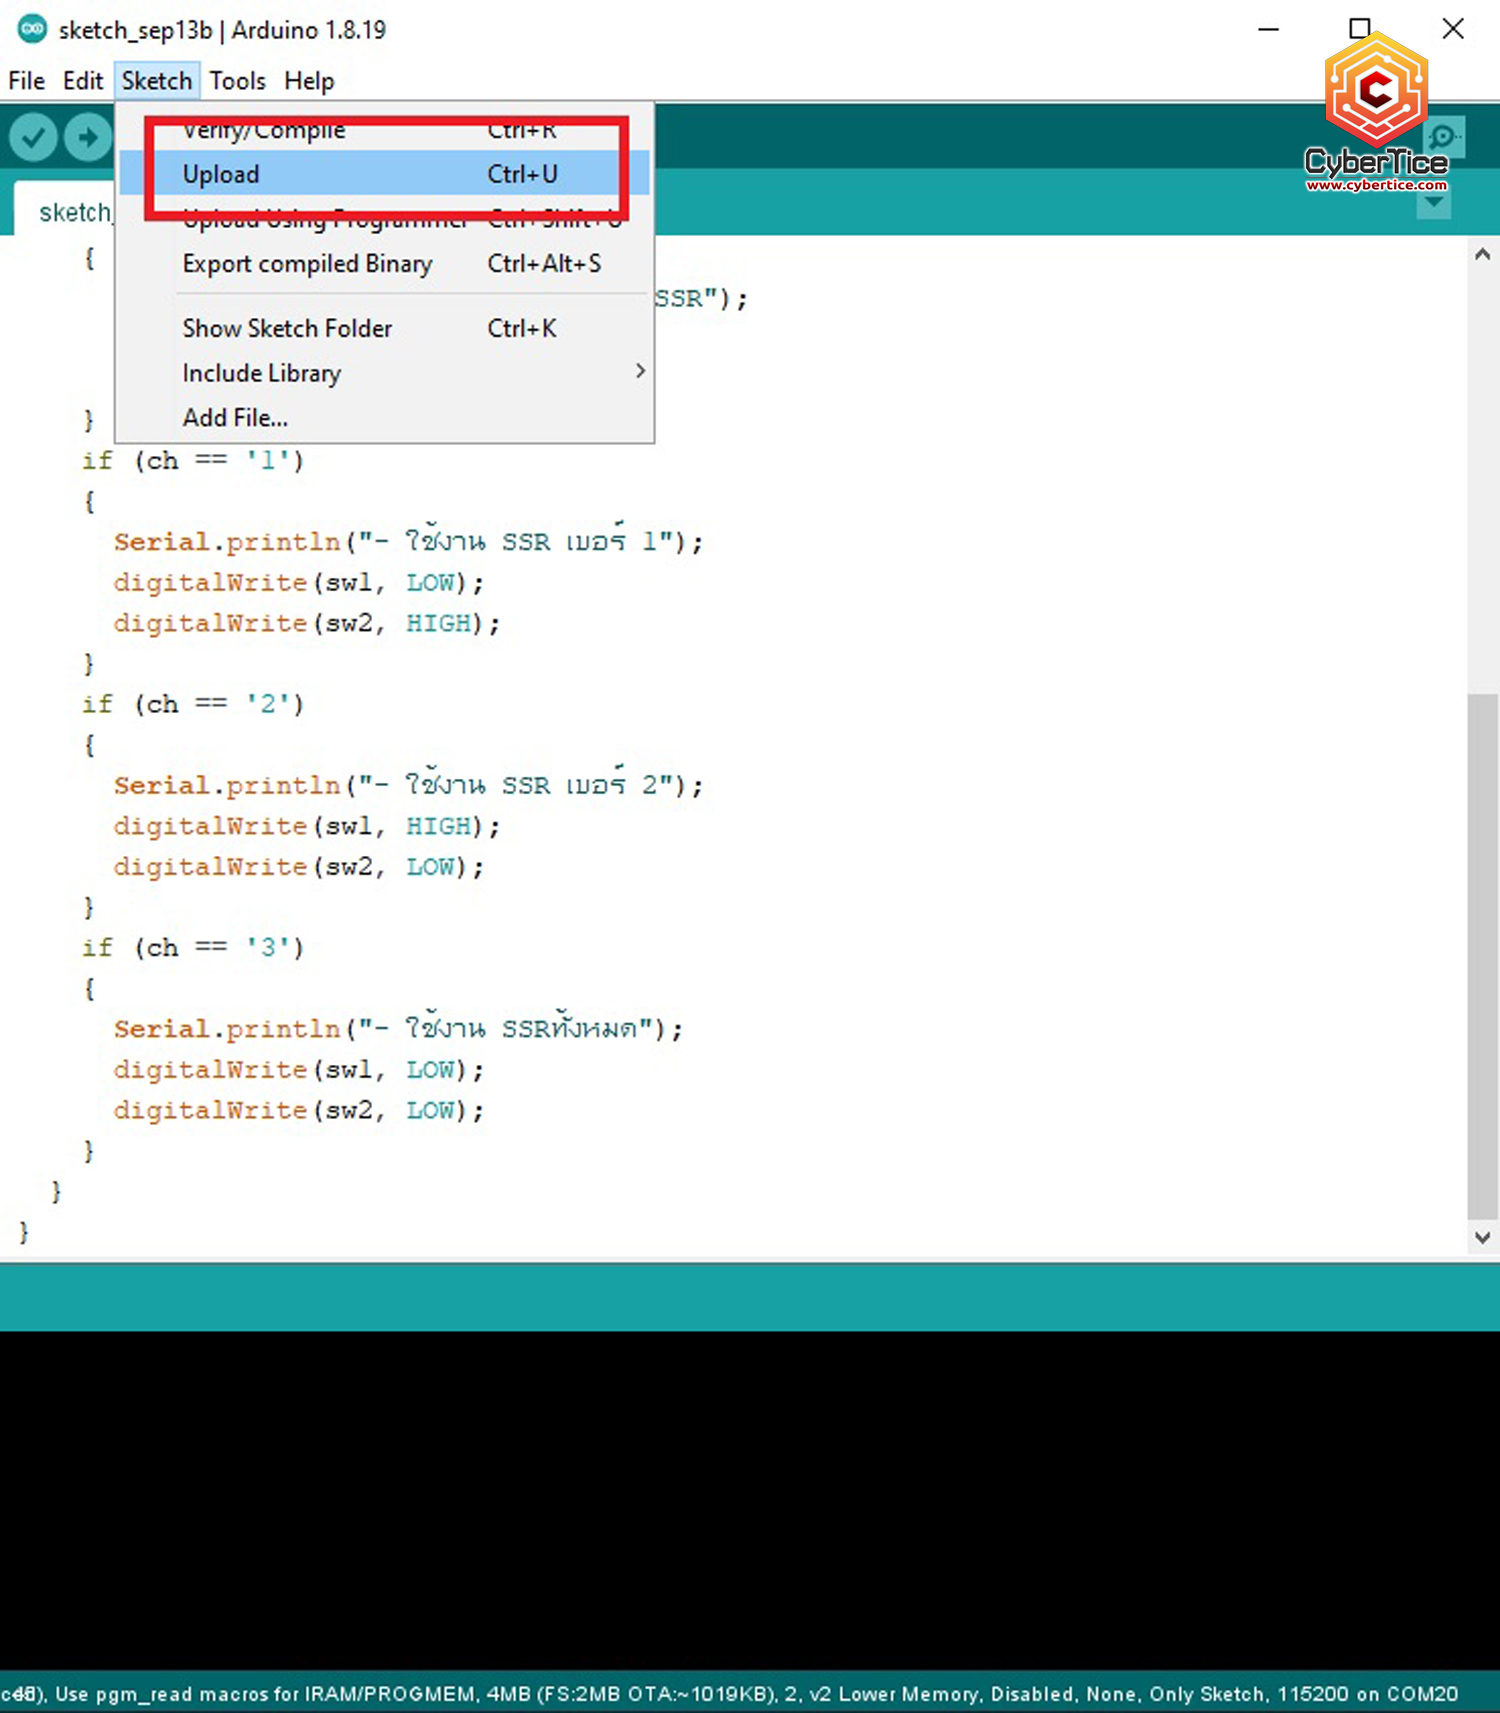Open the Edit menu

point(83,81)
